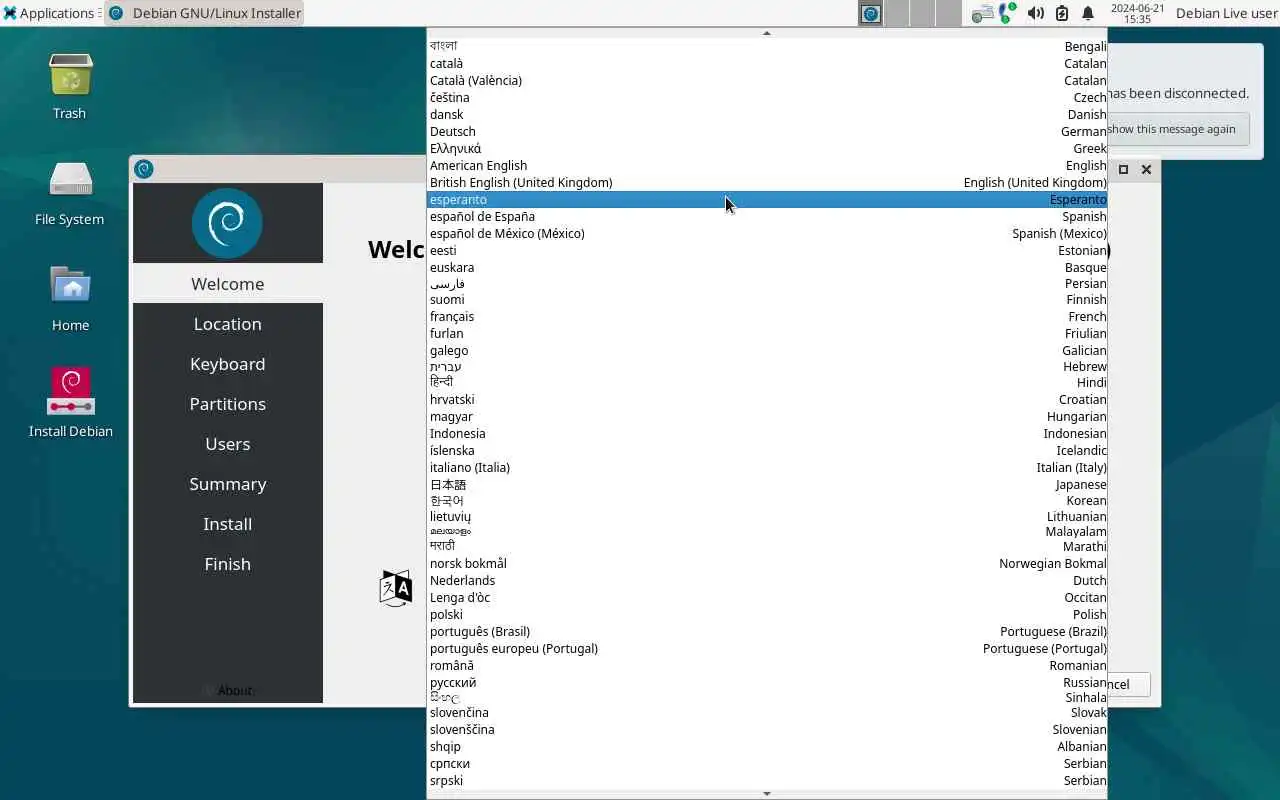Select Nederlands (Dutch) language
The width and height of the screenshot is (1280, 800).
pyautogui.click(x=767, y=580)
